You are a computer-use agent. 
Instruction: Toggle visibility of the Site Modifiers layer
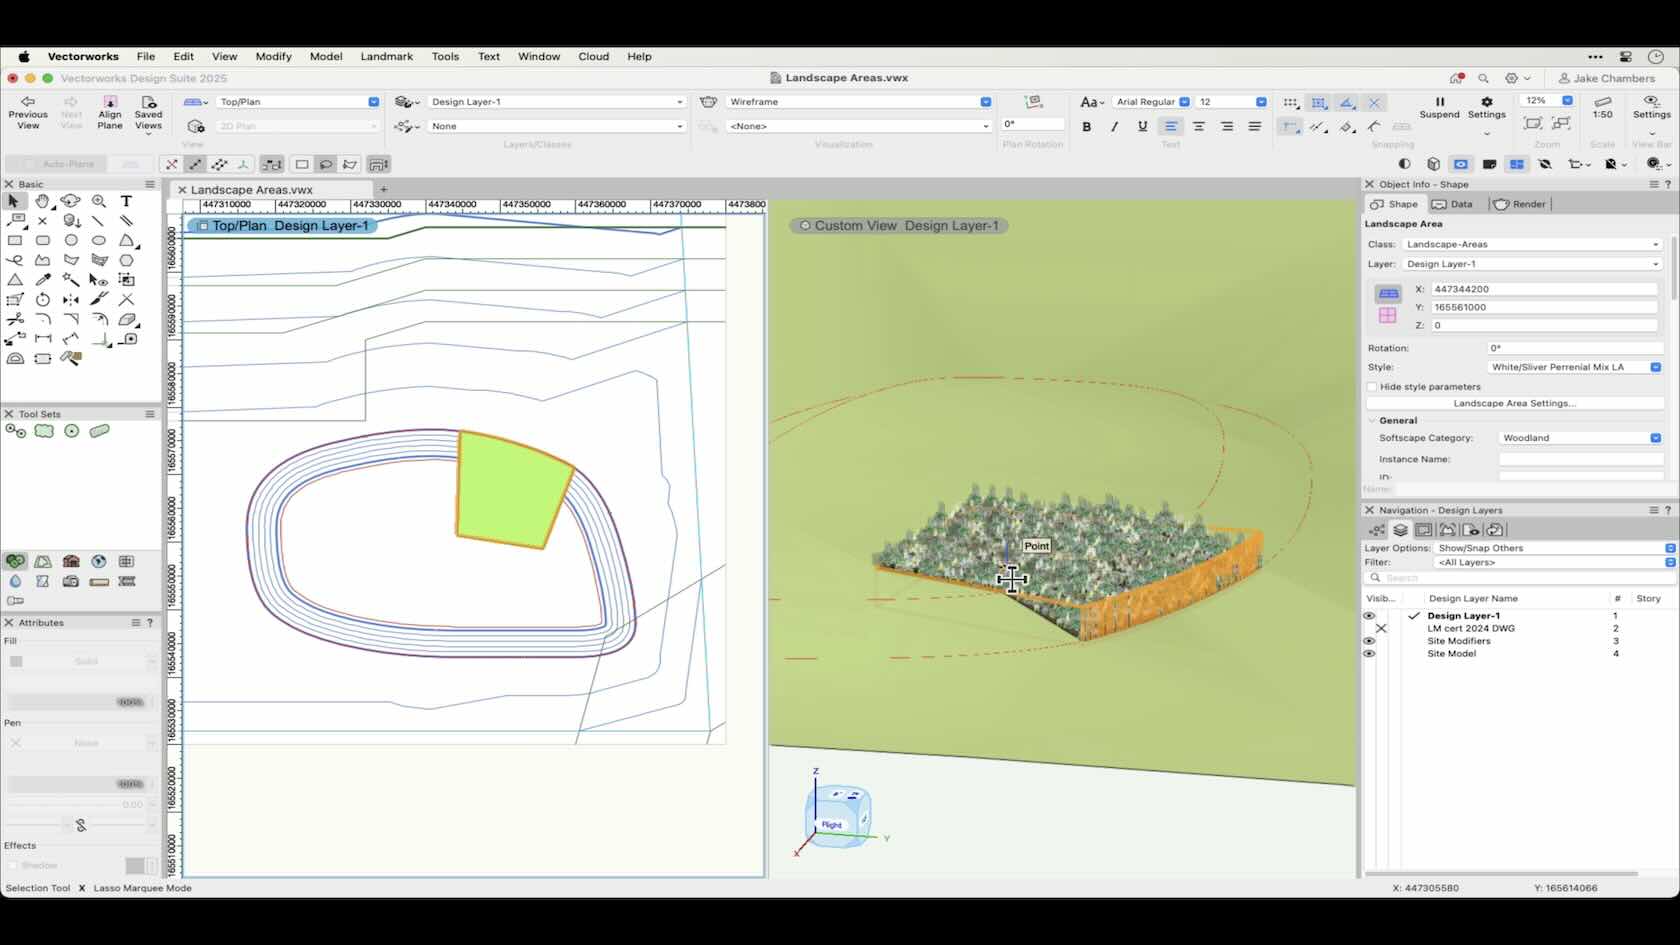click(x=1368, y=641)
